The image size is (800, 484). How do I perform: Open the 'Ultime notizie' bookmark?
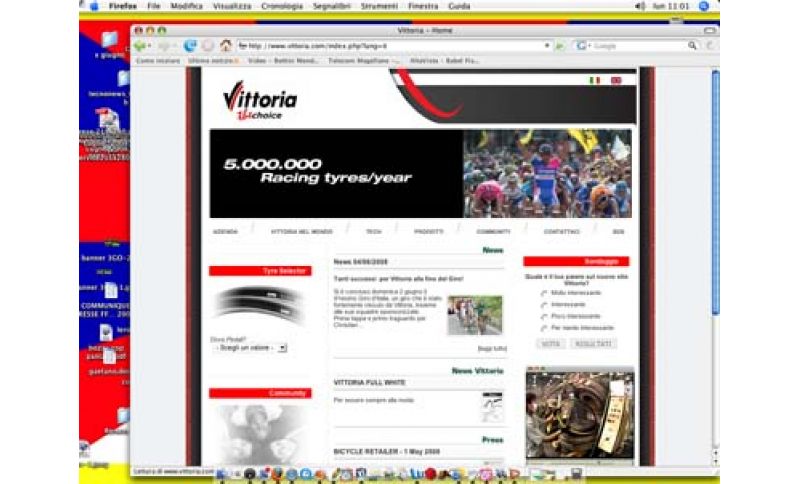213,61
